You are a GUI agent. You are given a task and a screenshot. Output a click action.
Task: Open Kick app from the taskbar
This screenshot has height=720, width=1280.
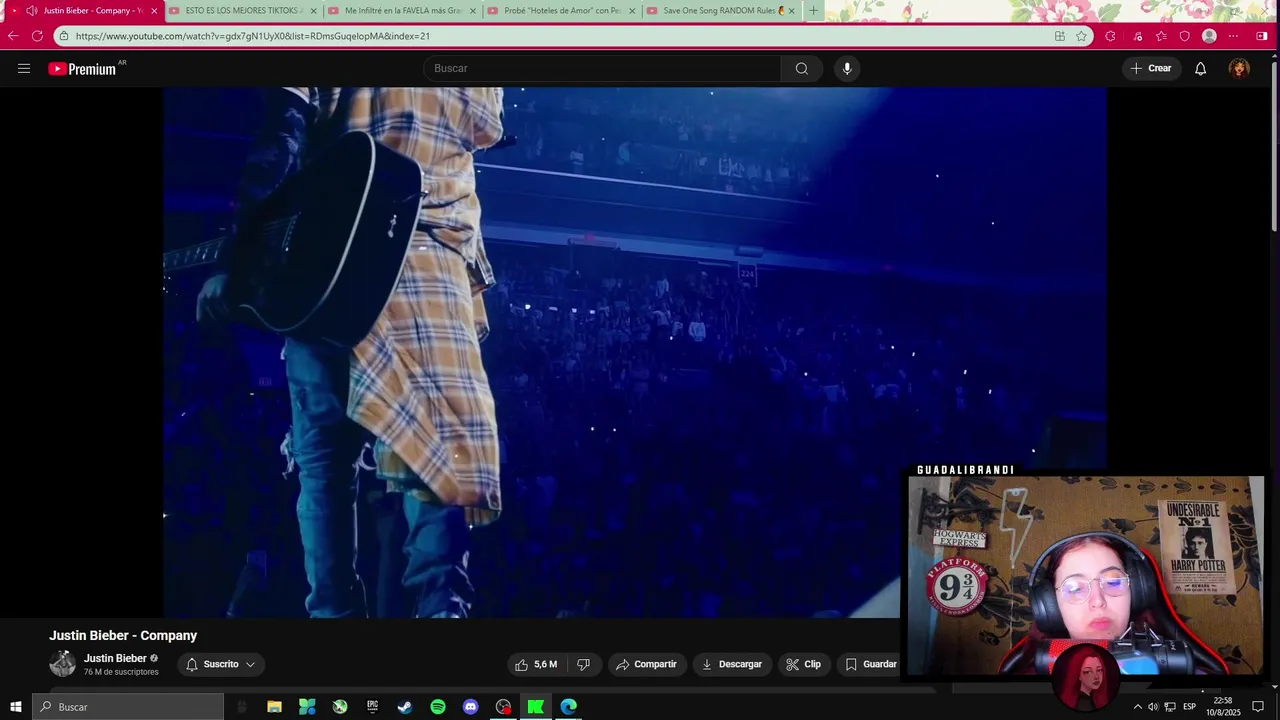coord(536,707)
